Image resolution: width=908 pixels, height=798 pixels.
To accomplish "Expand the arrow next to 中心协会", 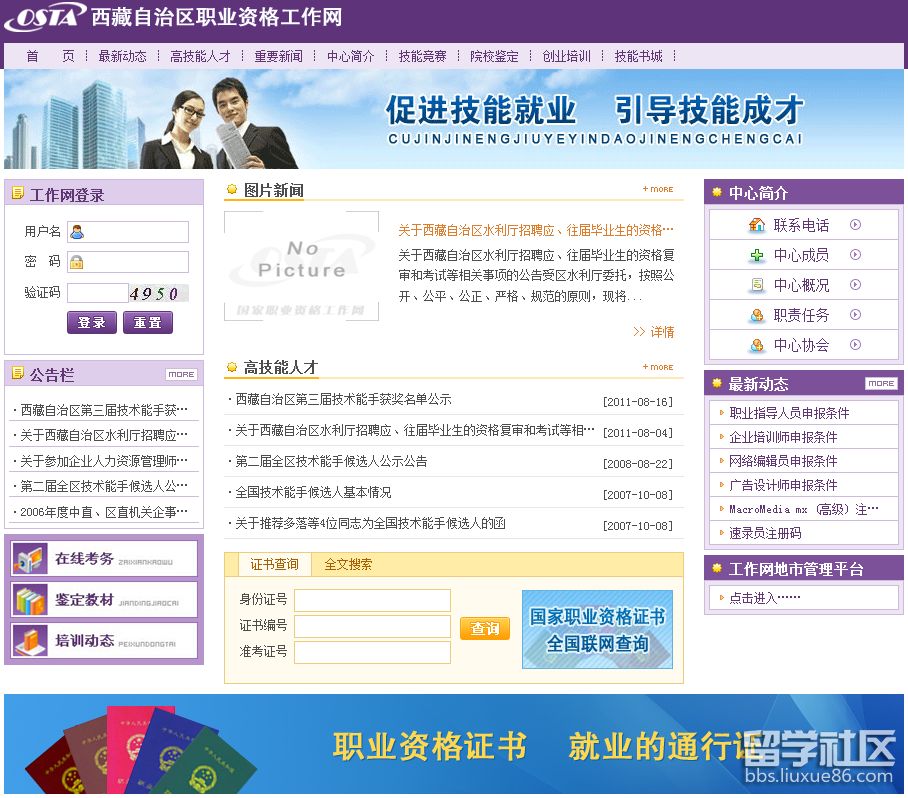I will [856, 344].
